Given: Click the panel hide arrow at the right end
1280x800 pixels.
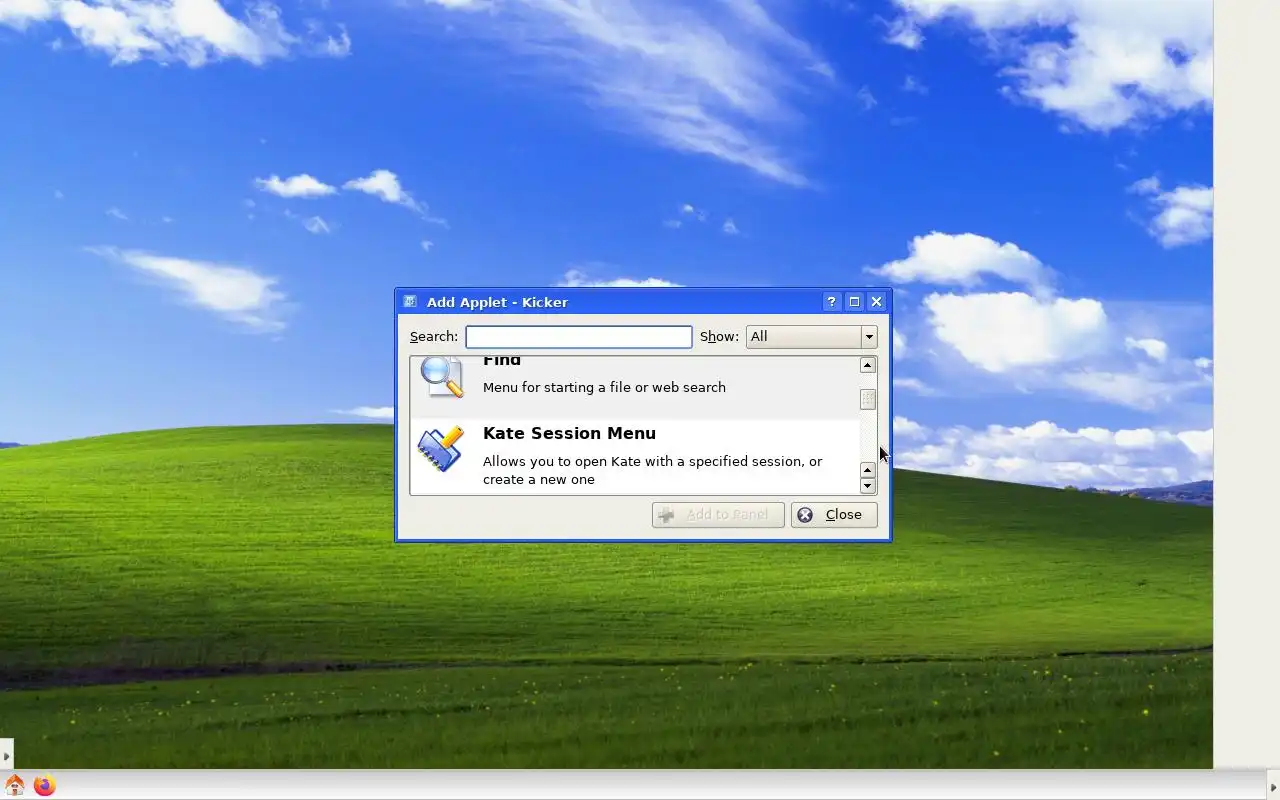Looking at the screenshot, I should (x=1273, y=786).
